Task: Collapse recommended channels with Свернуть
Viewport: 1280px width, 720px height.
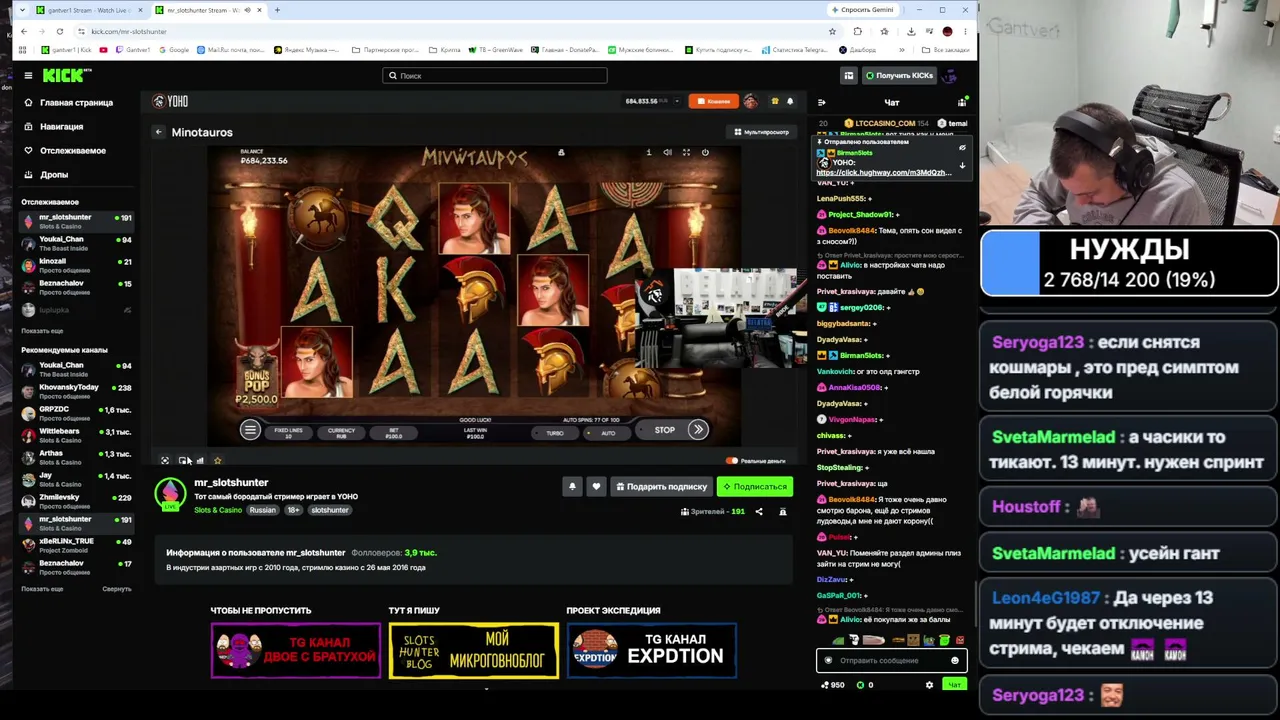Action: (x=117, y=589)
